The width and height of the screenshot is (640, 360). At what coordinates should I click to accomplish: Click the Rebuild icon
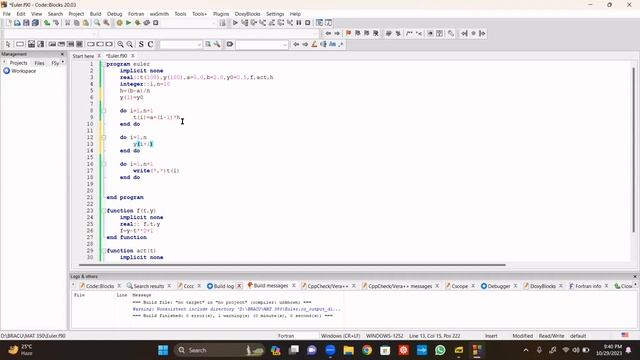tap(147, 23)
